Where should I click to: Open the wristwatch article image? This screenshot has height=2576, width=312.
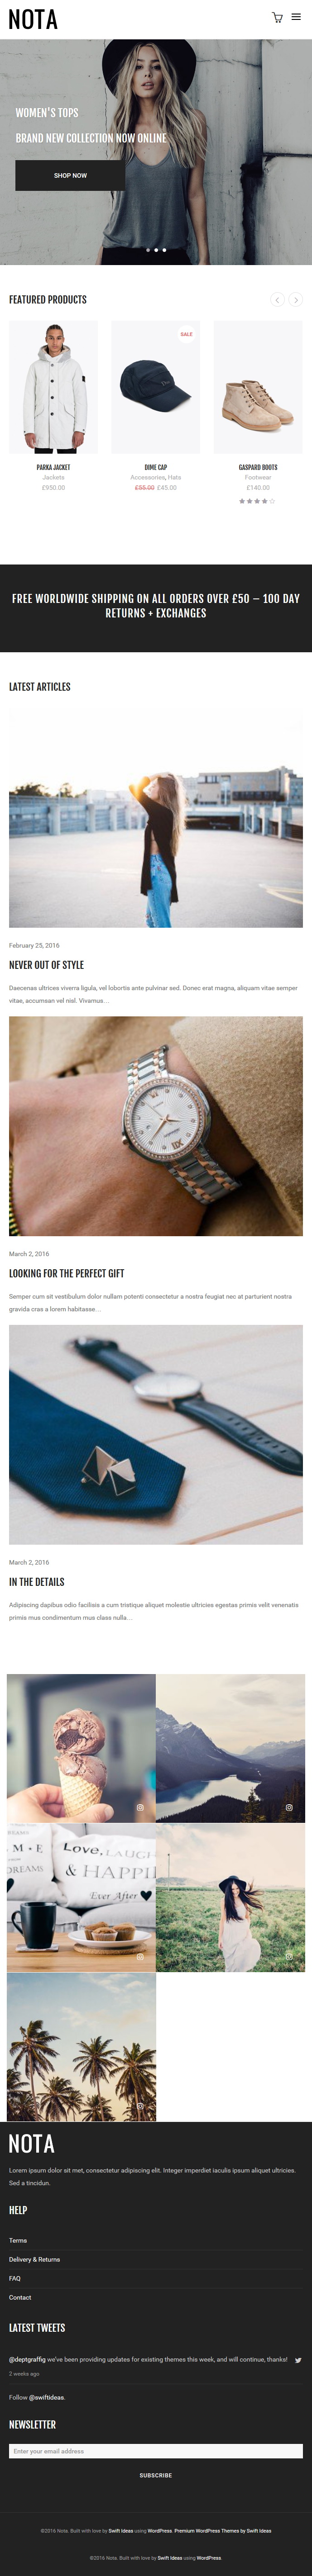tap(156, 1126)
